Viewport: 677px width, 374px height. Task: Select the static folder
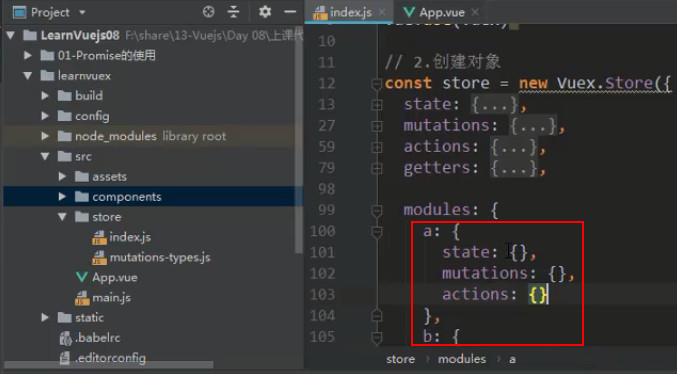point(89,317)
